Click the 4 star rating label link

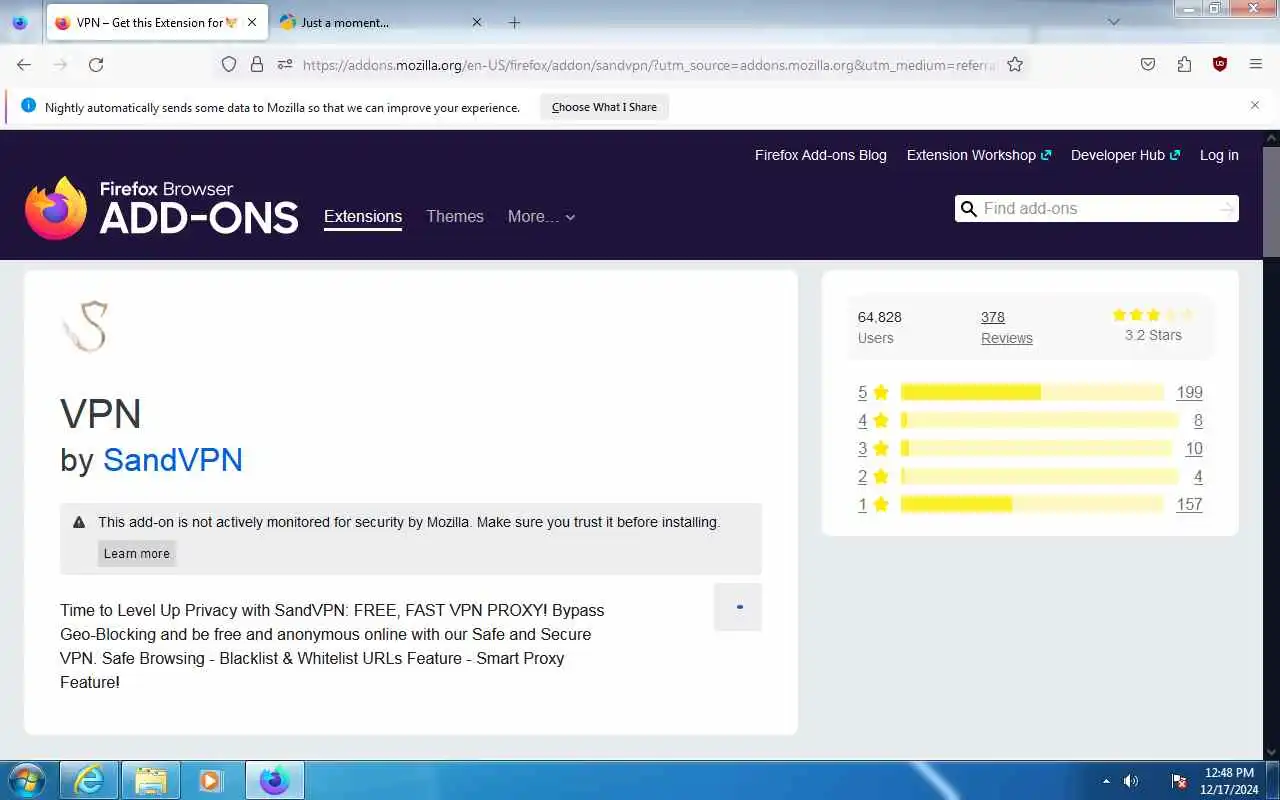pos(873,420)
